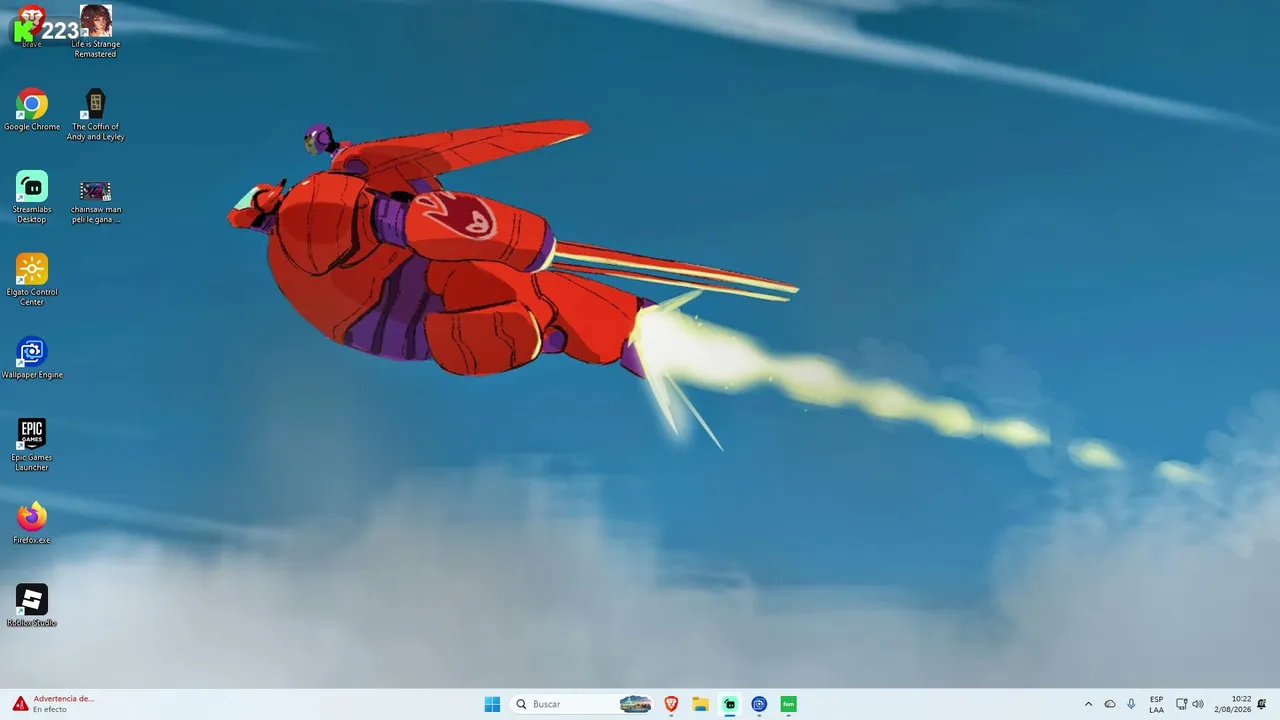Open the 'Advertencia de...' taskbar widget
The height and width of the screenshot is (720, 1280).
pos(54,704)
